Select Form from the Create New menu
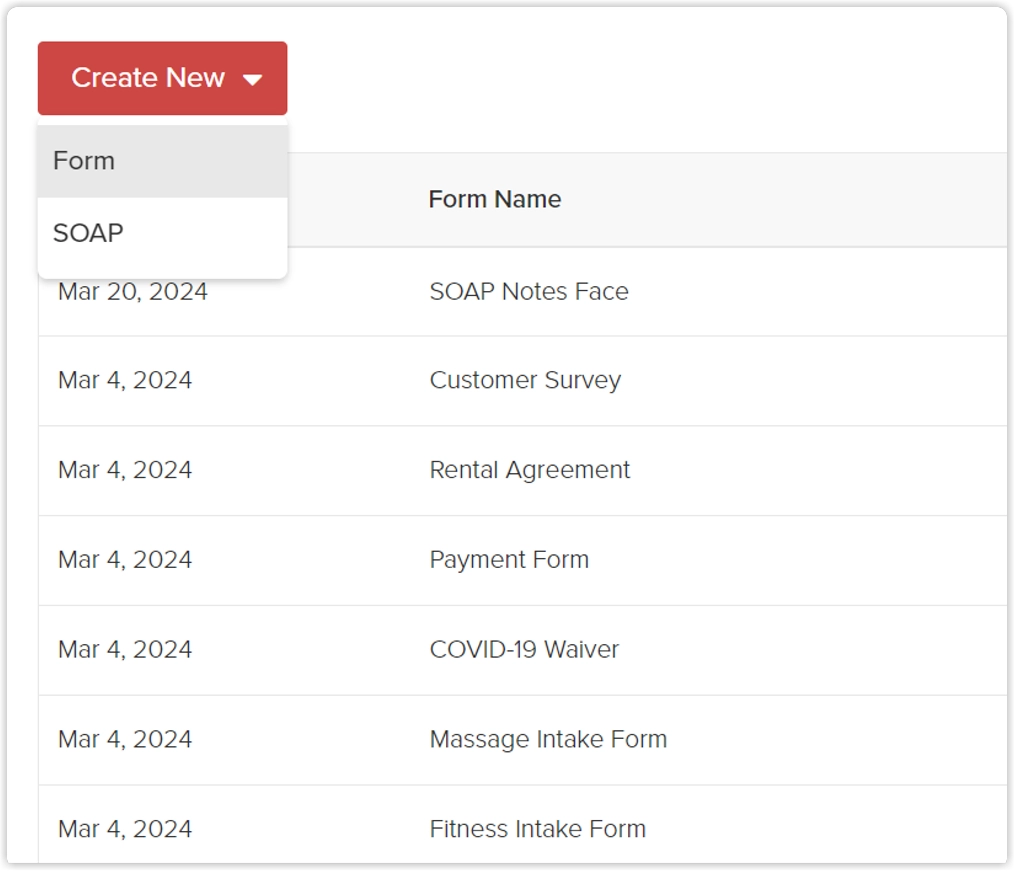This screenshot has width=1015, height=876. (x=85, y=160)
